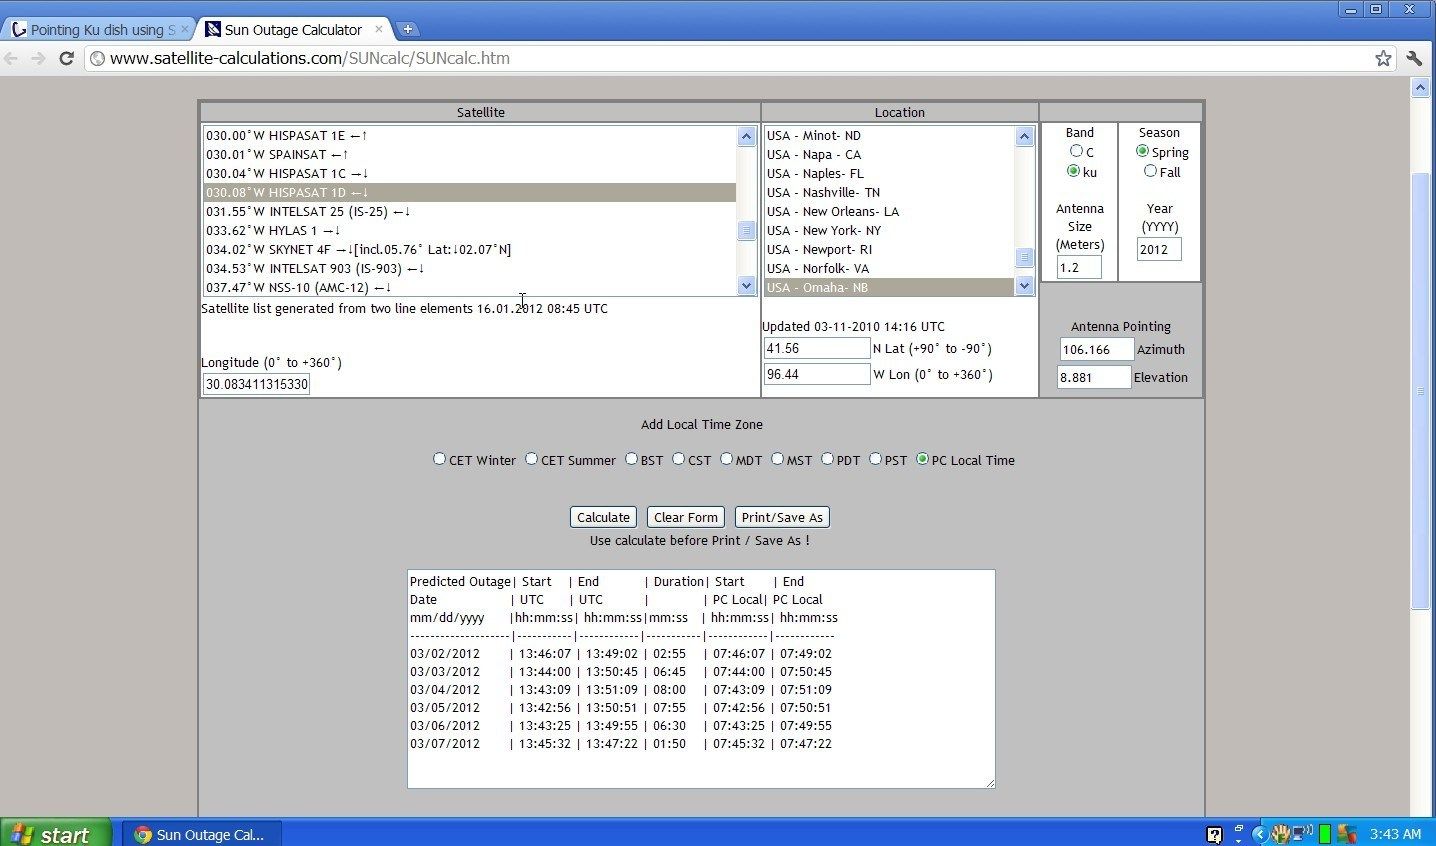Choose the Spring season option
This screenshot has width=1436, height=846.
point(1142,151)
